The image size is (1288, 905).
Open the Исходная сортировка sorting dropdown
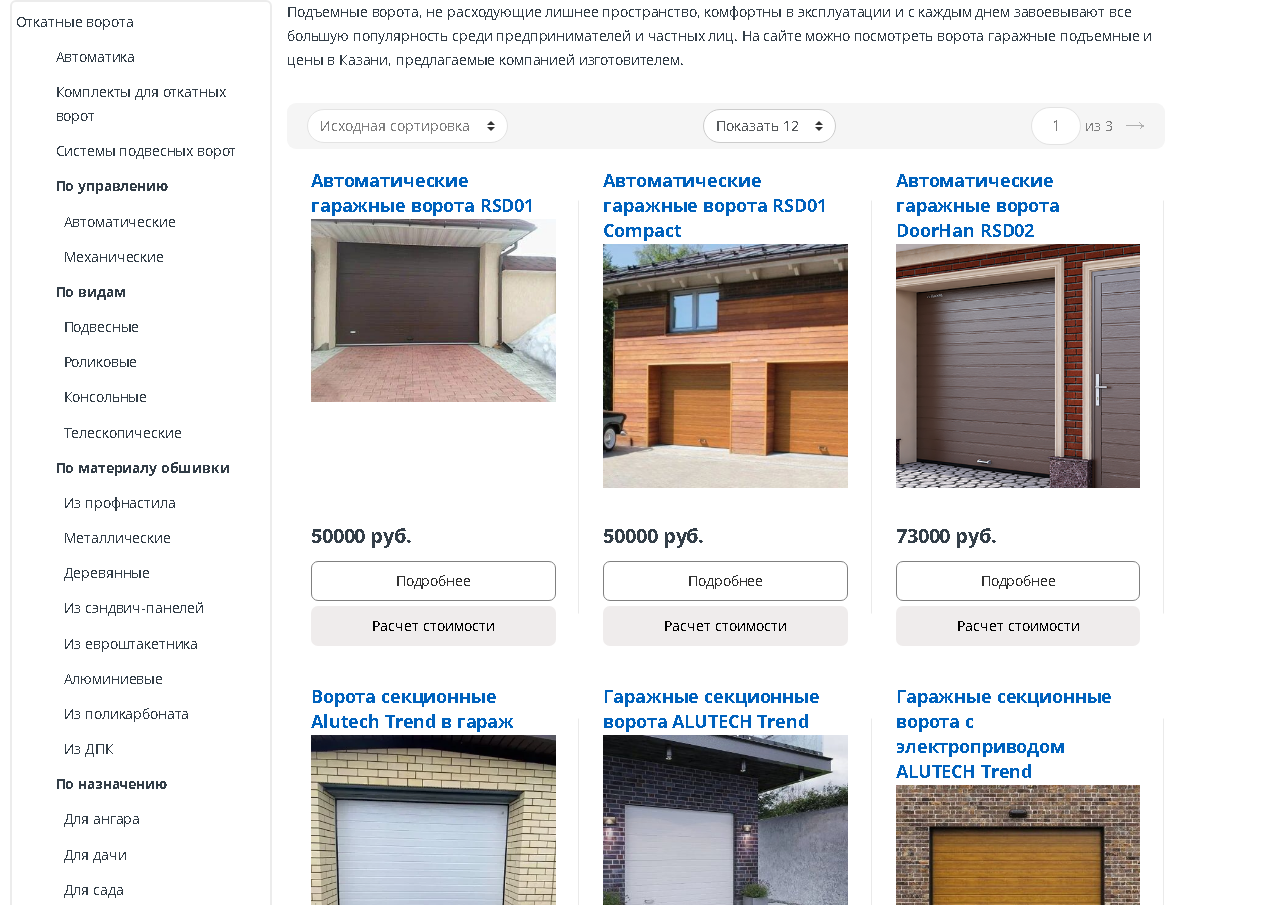407,126
